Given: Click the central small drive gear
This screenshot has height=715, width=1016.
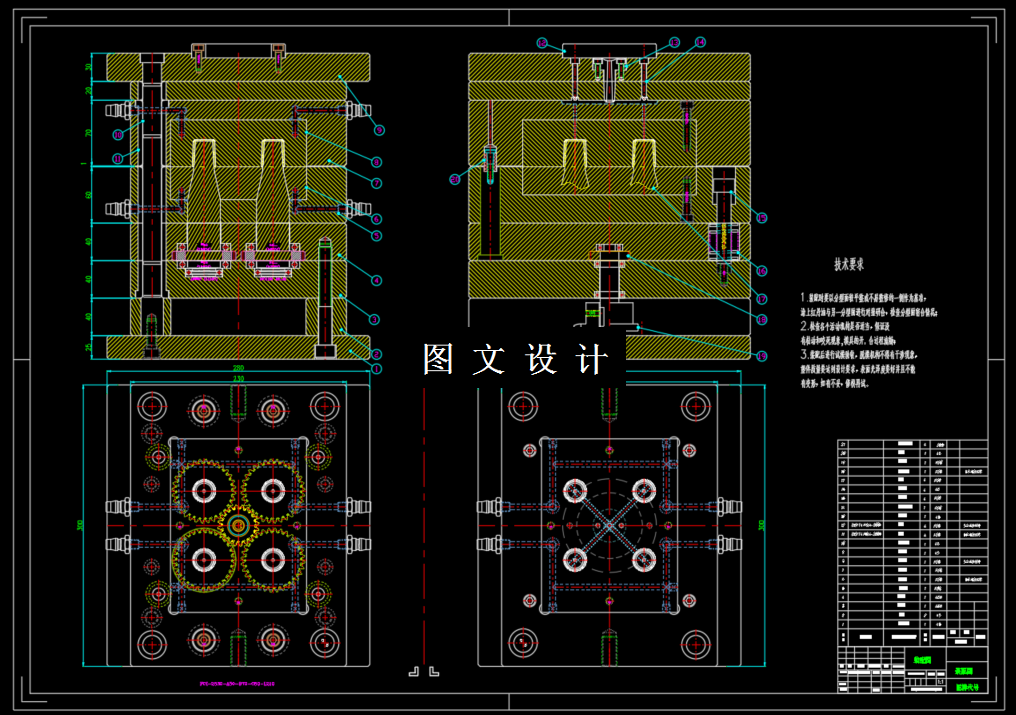Looking at the screenshot, I should [238, 525].
